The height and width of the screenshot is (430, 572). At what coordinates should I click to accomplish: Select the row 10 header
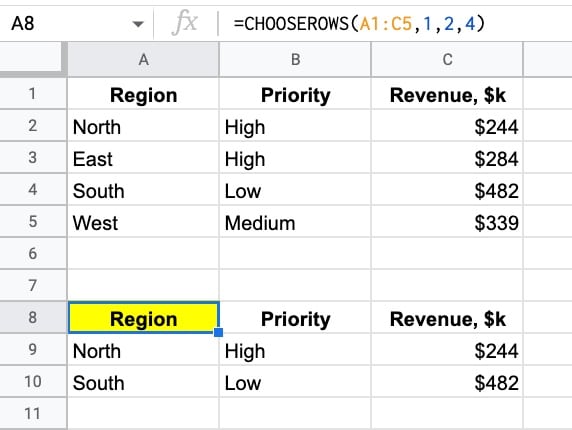pos(33,381)
